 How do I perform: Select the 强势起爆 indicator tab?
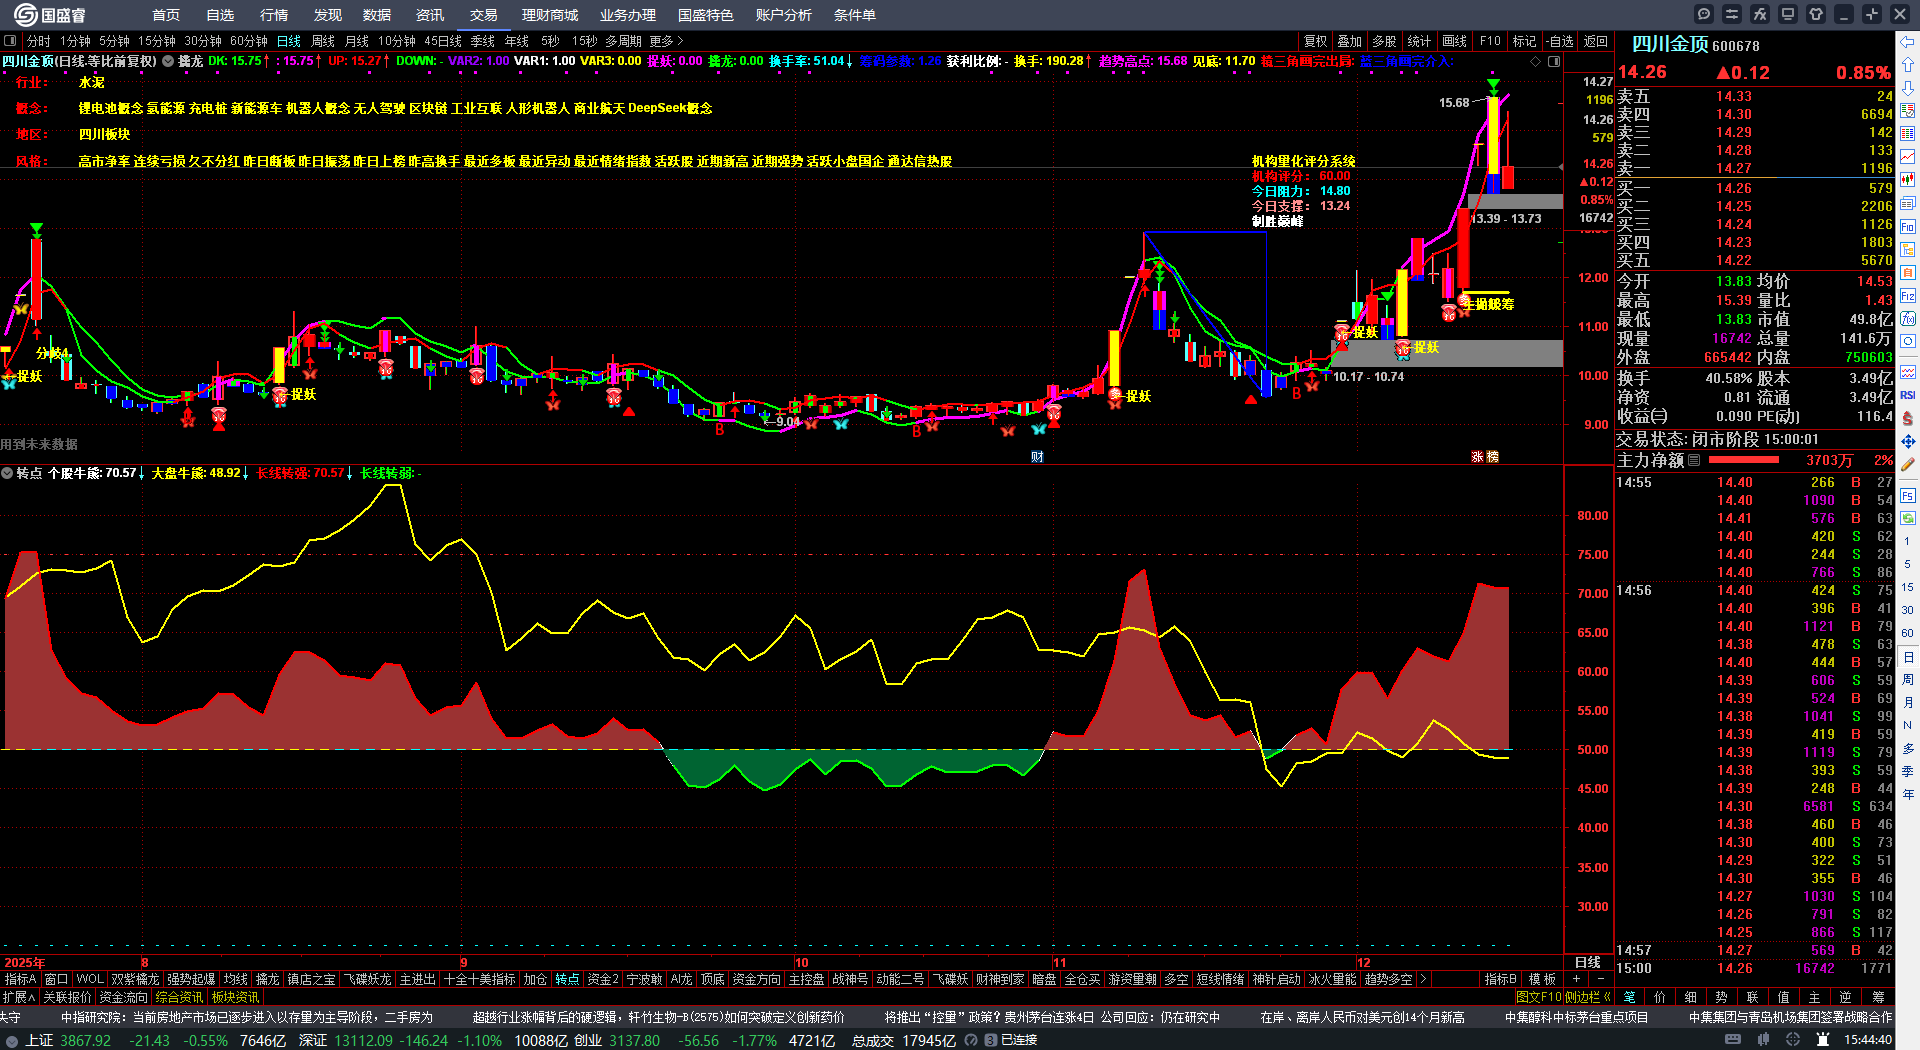[191, 979]
